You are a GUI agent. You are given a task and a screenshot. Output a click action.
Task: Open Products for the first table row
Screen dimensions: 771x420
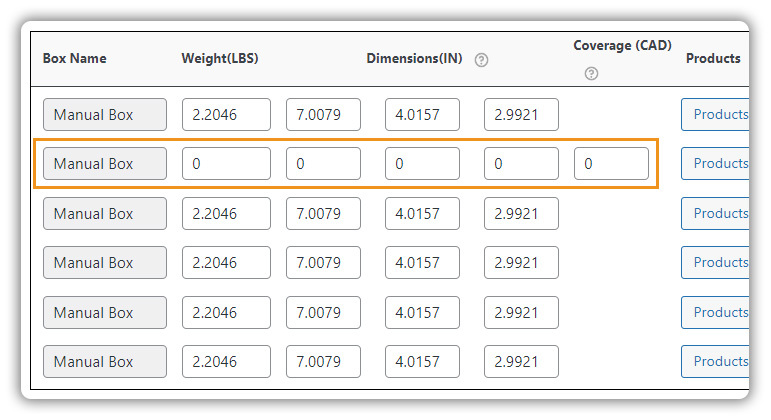715,115
